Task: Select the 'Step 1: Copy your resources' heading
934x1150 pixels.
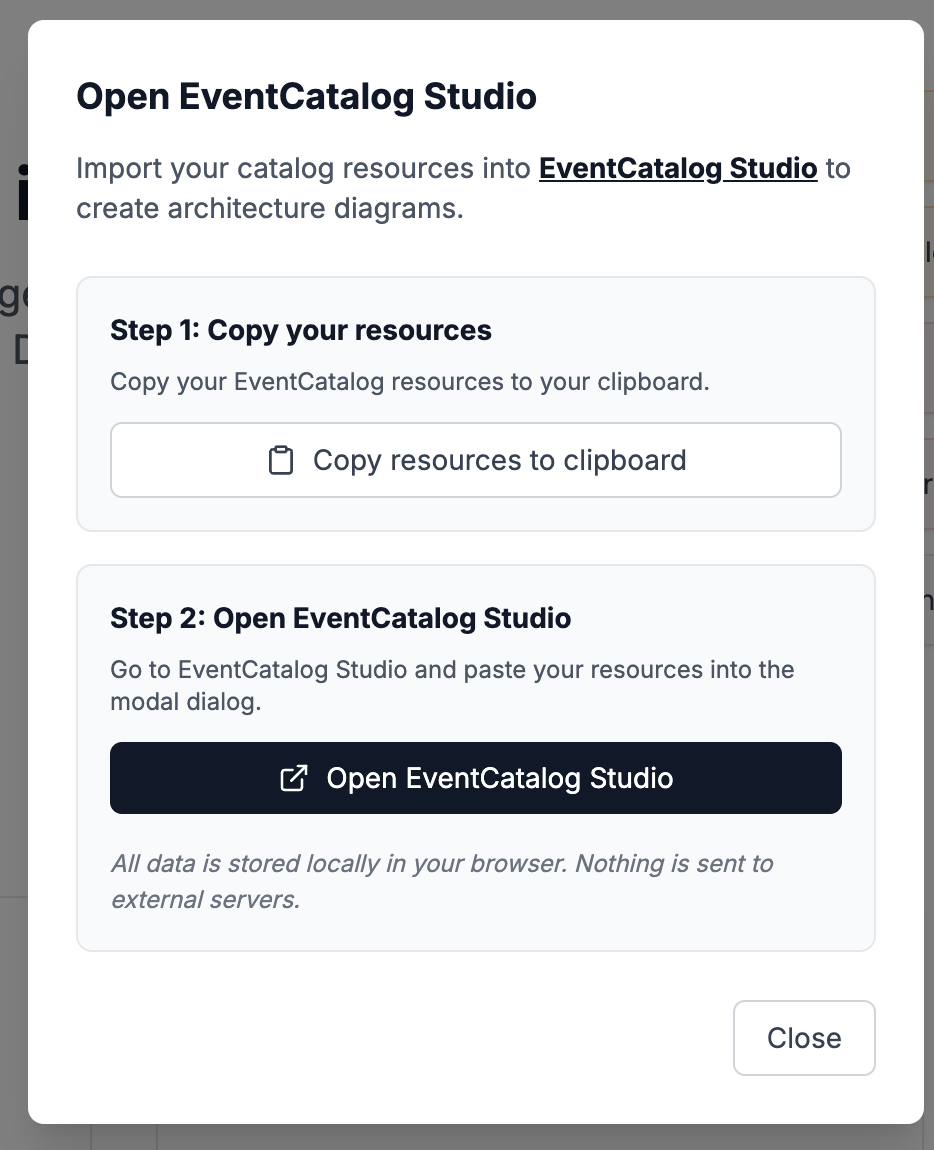Action: [299, 330]
